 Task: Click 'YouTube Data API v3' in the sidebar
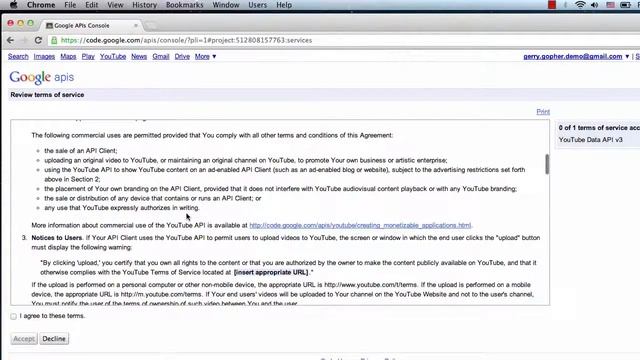click(x=591, y=140)
